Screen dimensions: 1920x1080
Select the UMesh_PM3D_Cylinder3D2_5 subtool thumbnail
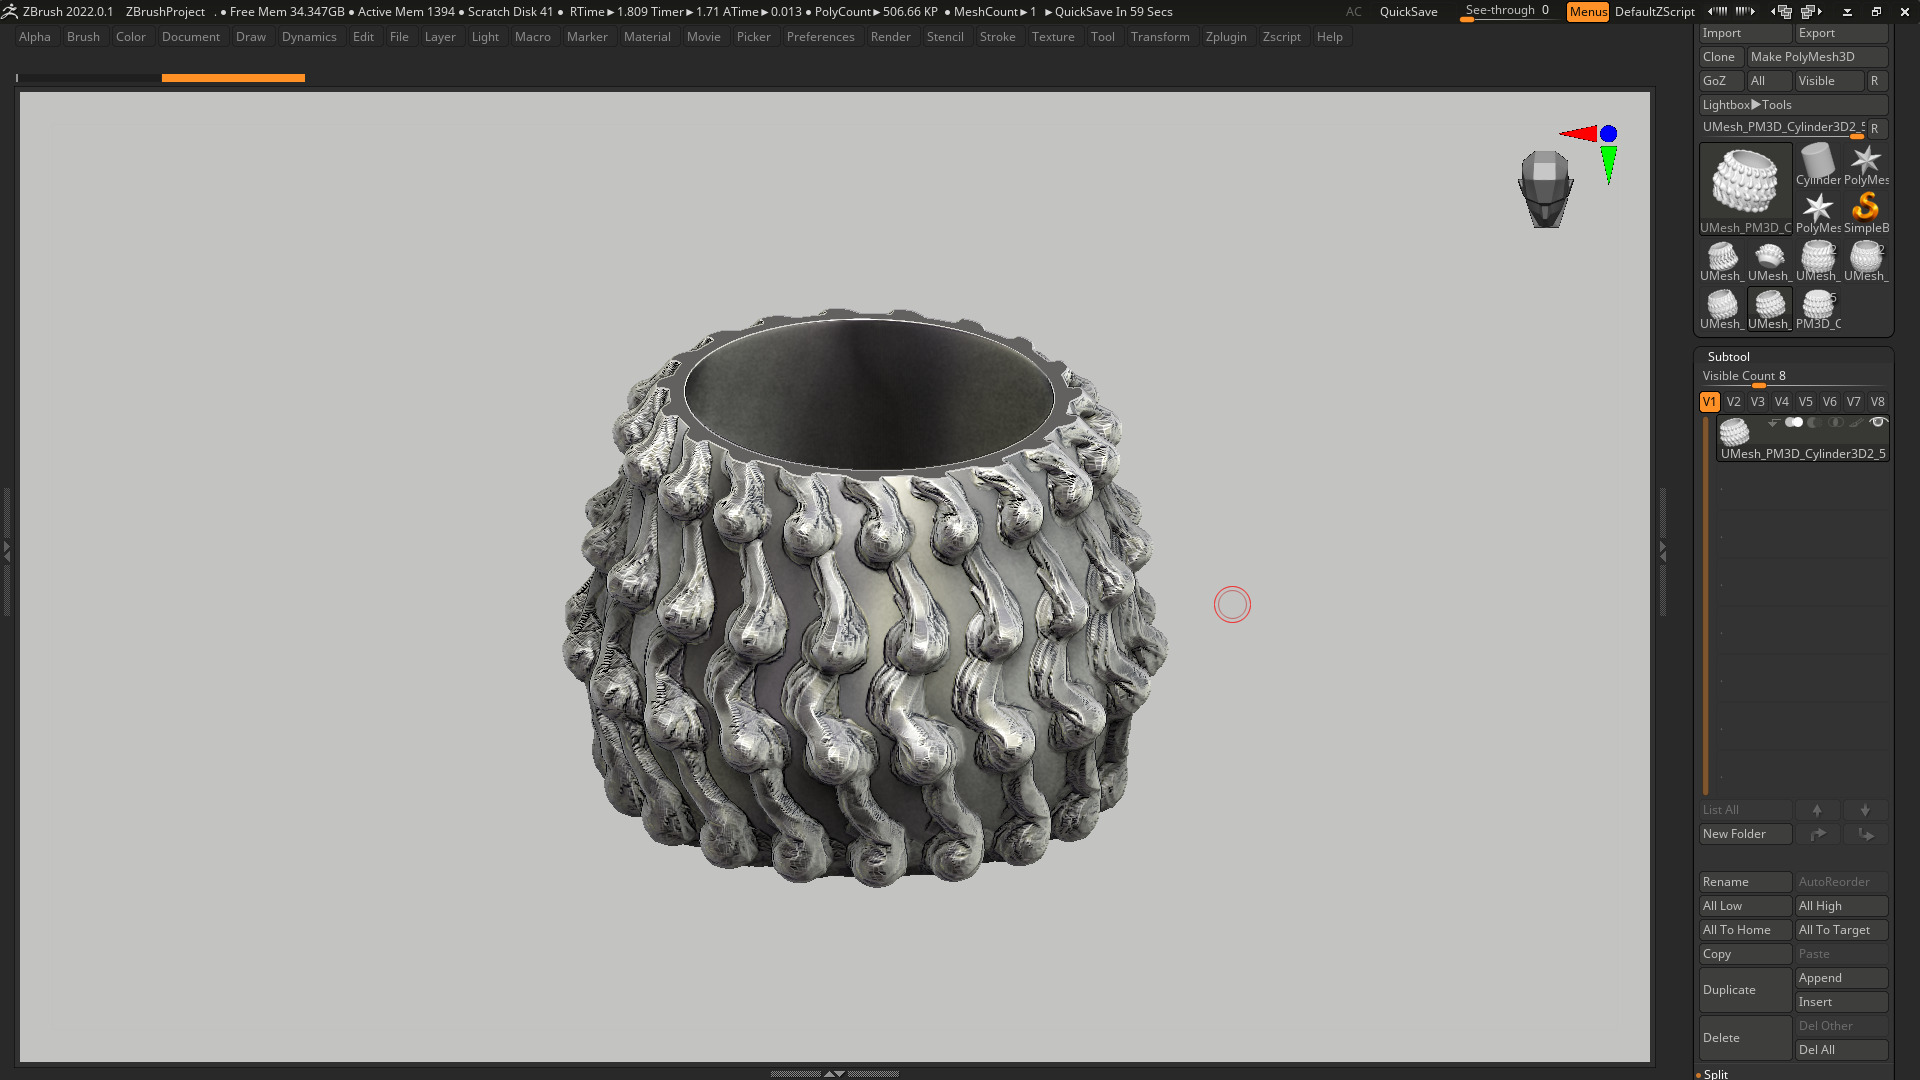tap(1734, 431)
